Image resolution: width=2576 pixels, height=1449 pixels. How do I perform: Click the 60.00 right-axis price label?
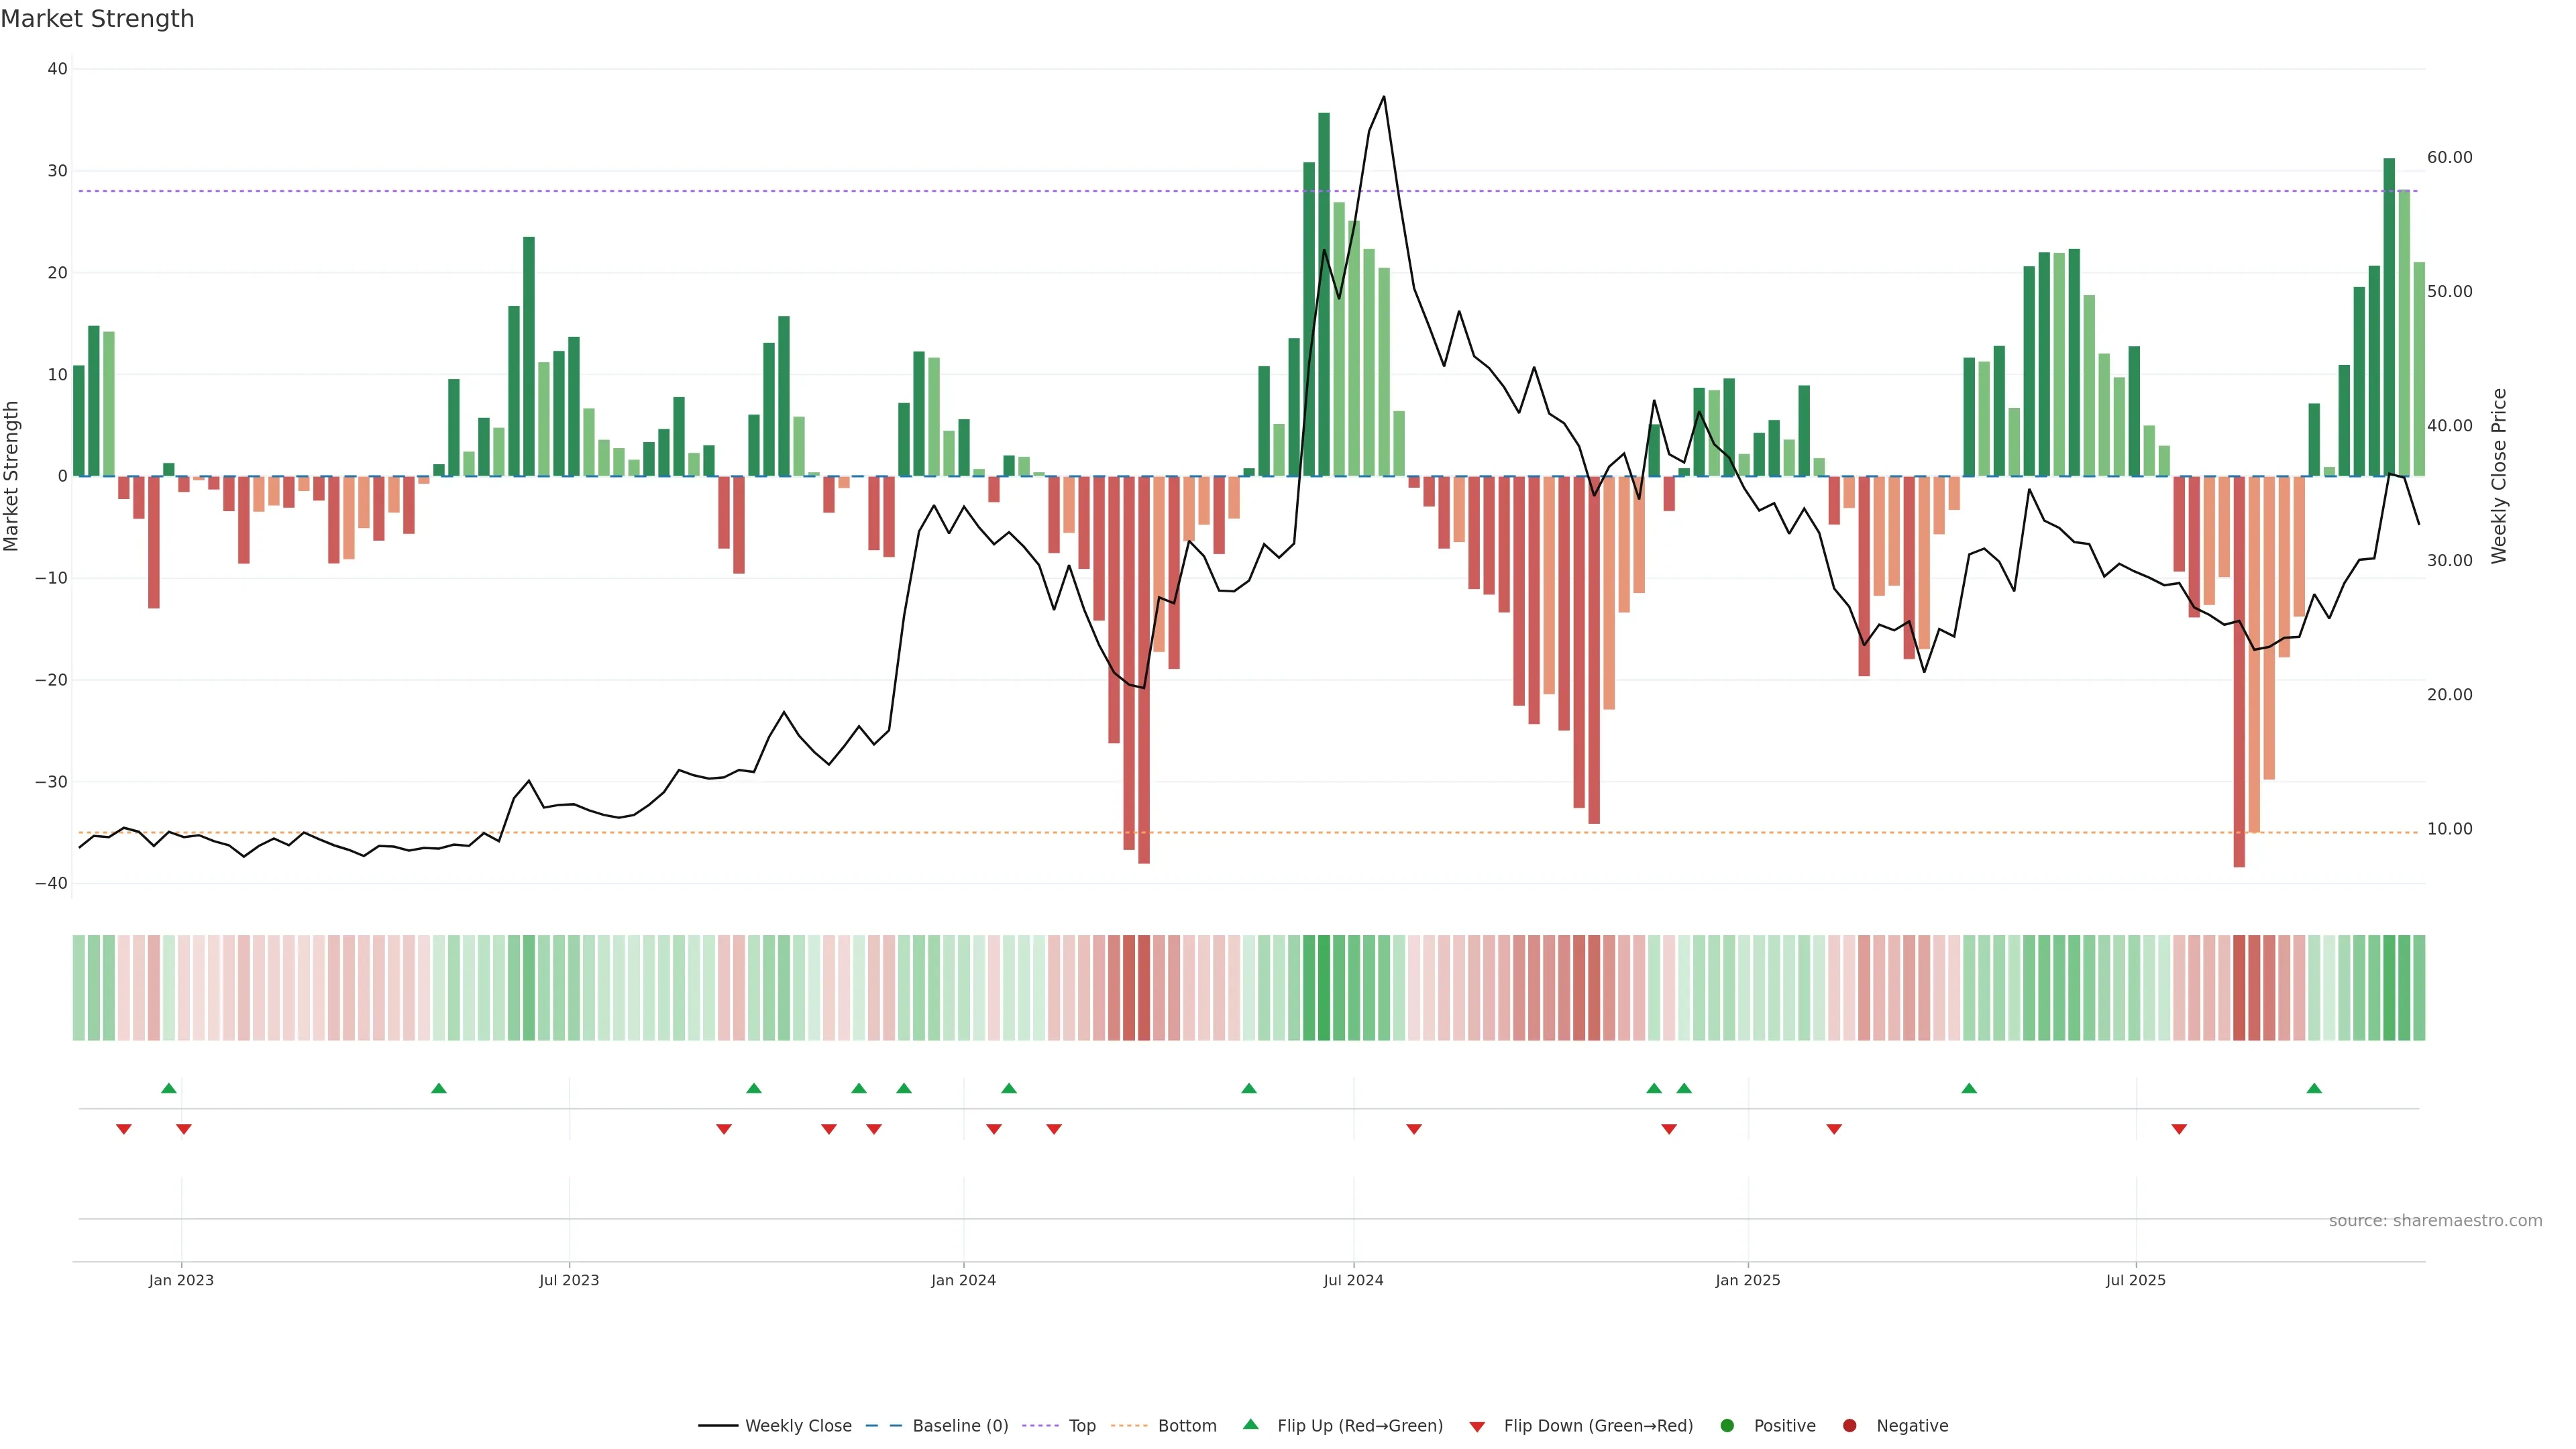point(2449,157)
